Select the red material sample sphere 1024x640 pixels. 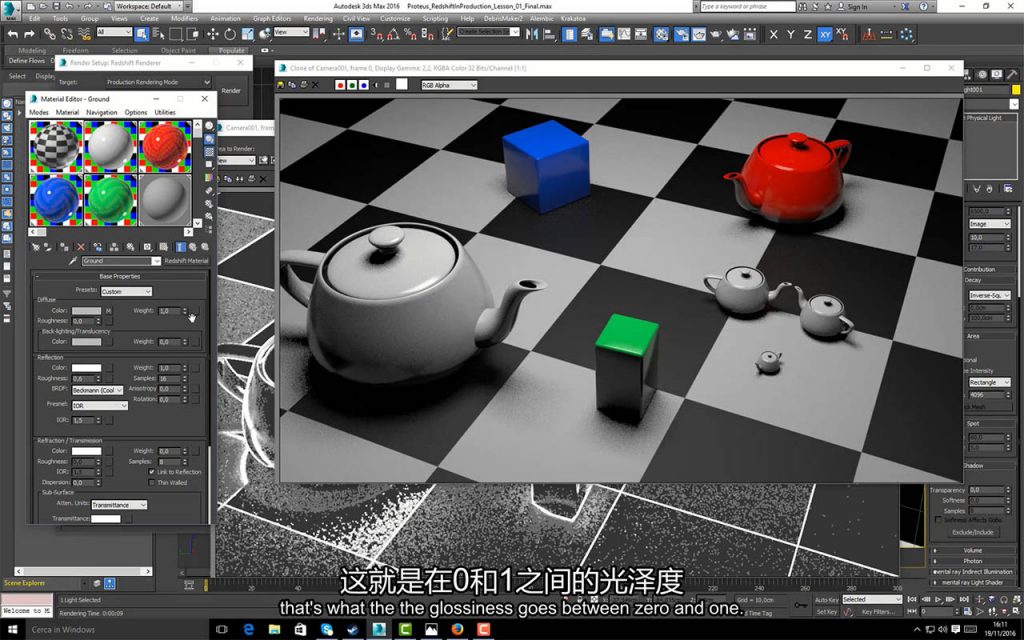[165, 146]
